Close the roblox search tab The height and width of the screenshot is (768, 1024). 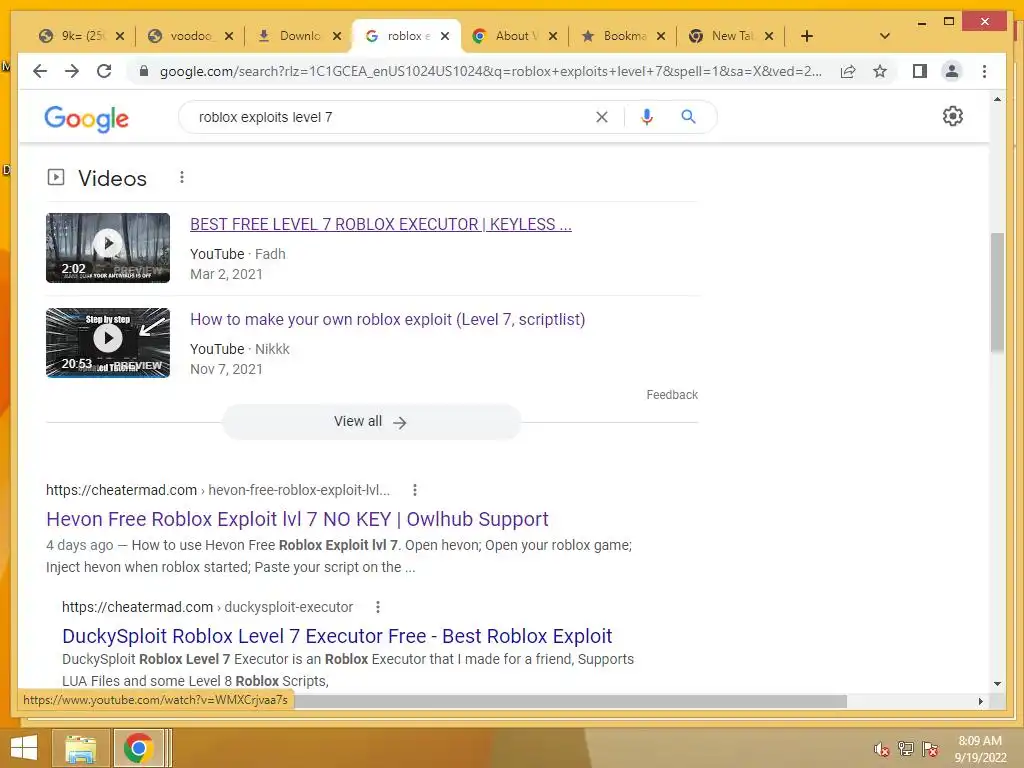click(x=445, y=36)
